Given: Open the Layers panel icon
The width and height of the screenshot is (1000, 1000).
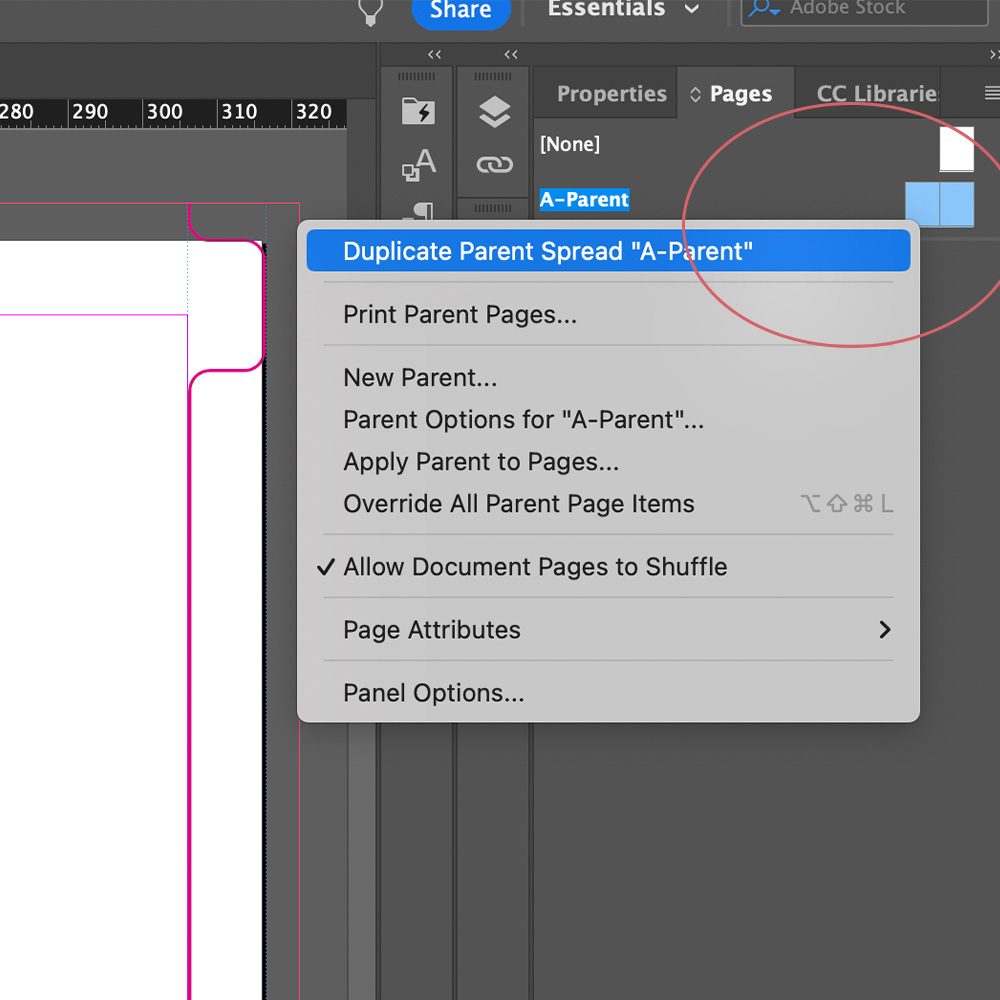Looking at the screenshot, I should point(494,112).
